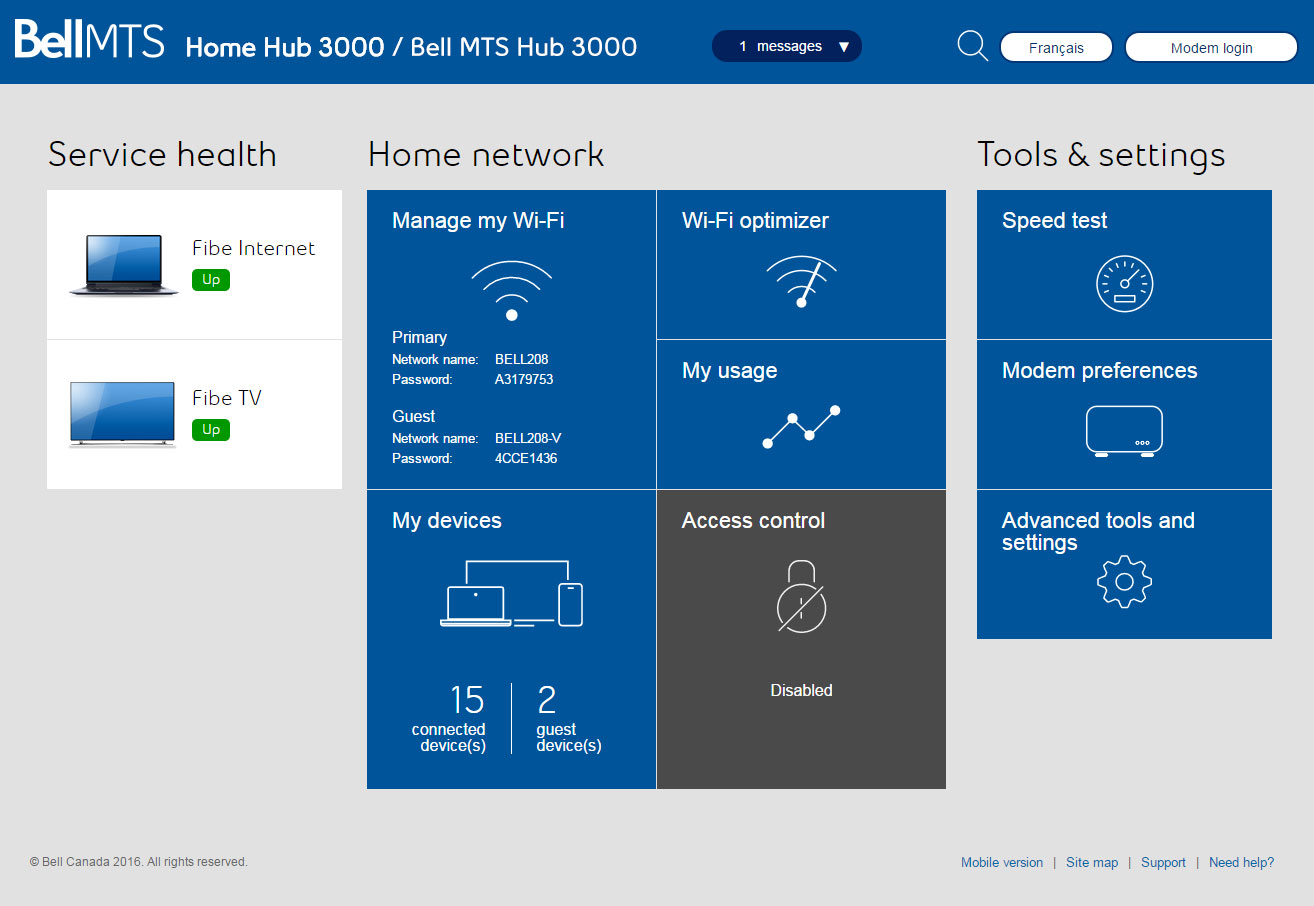This screenshot has height=906, width=1314.
Task: Open the Modem preferences tile title
Action: (x=1099, y=371)
